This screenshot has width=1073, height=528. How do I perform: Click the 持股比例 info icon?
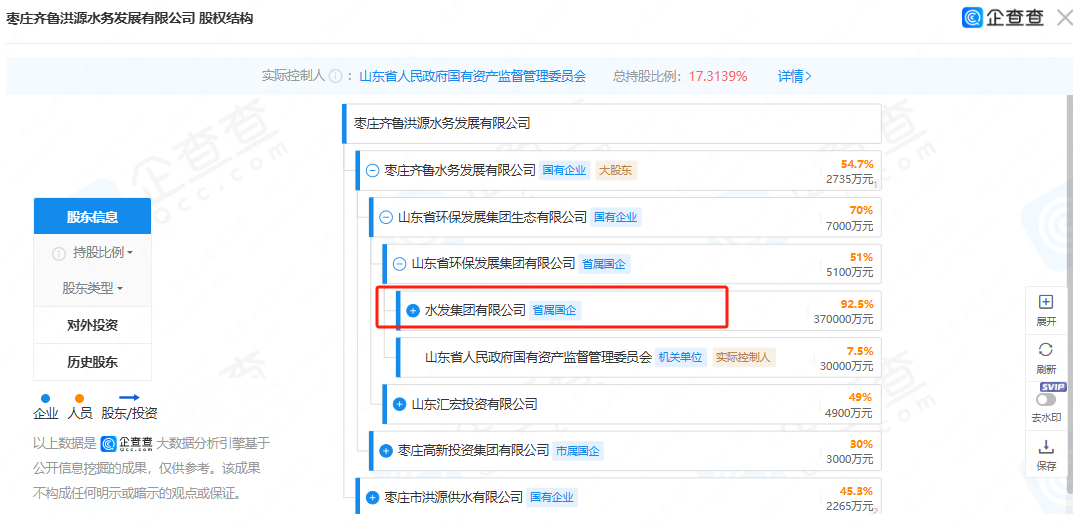click(x=59, y=254)
